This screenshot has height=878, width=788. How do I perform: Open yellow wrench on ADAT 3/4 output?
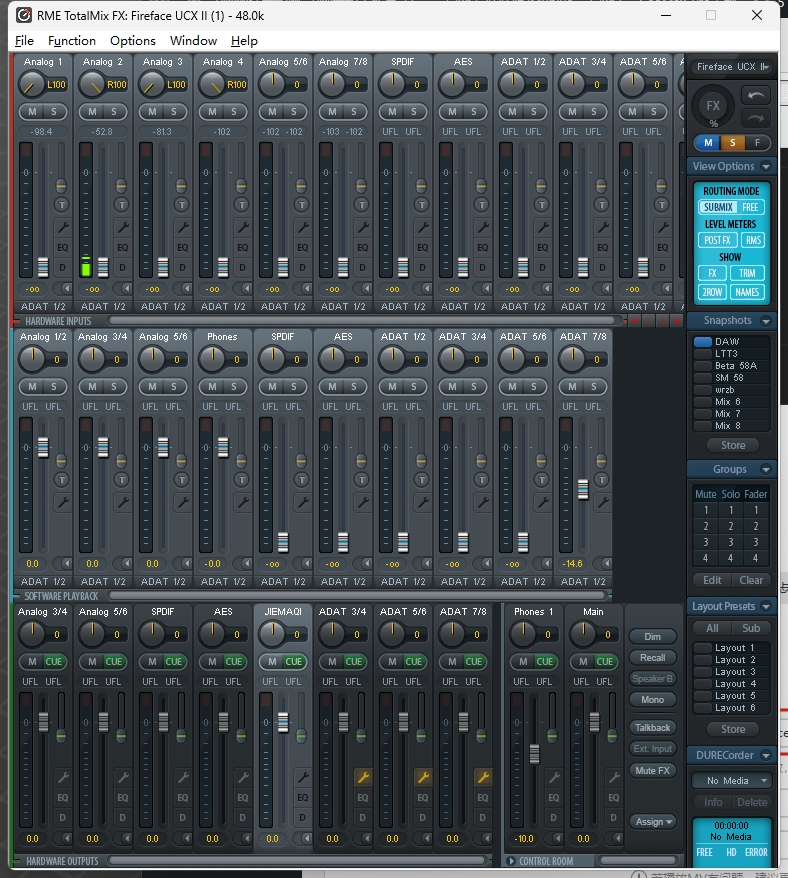(362, 777)
